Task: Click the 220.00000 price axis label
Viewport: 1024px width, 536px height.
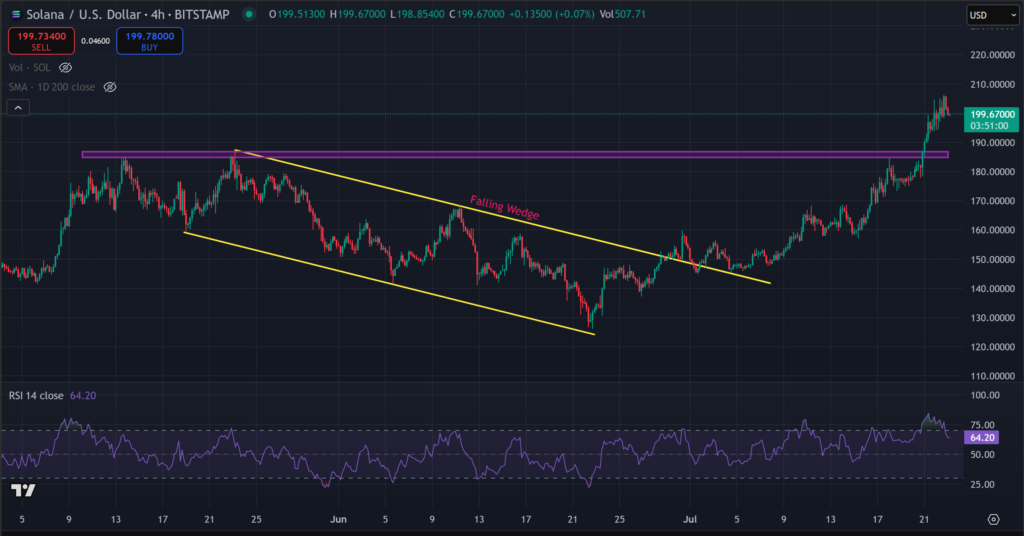Action: (x=993, y=55)
